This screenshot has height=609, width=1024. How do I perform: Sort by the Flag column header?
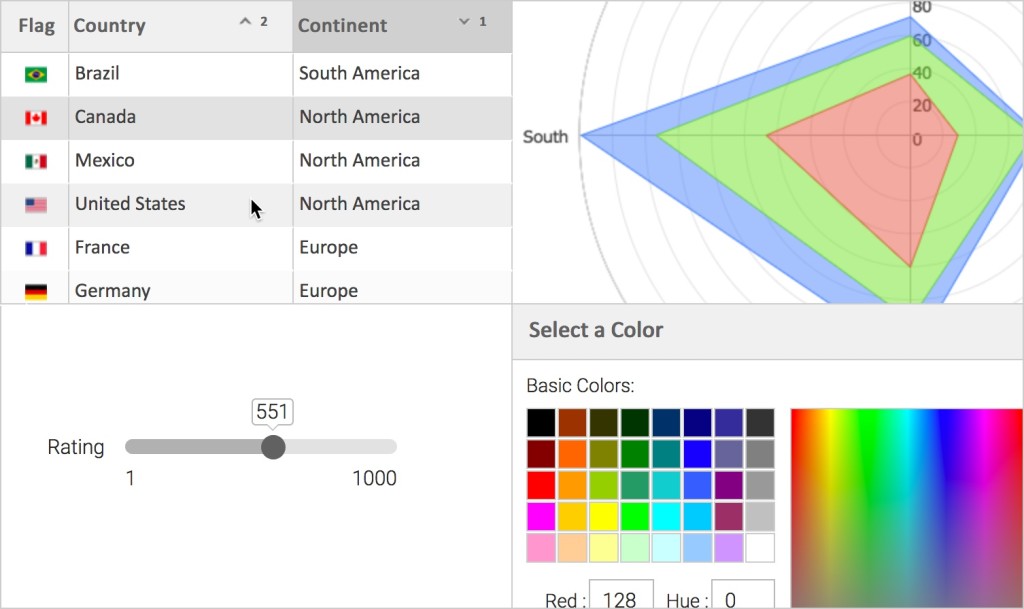36,26
